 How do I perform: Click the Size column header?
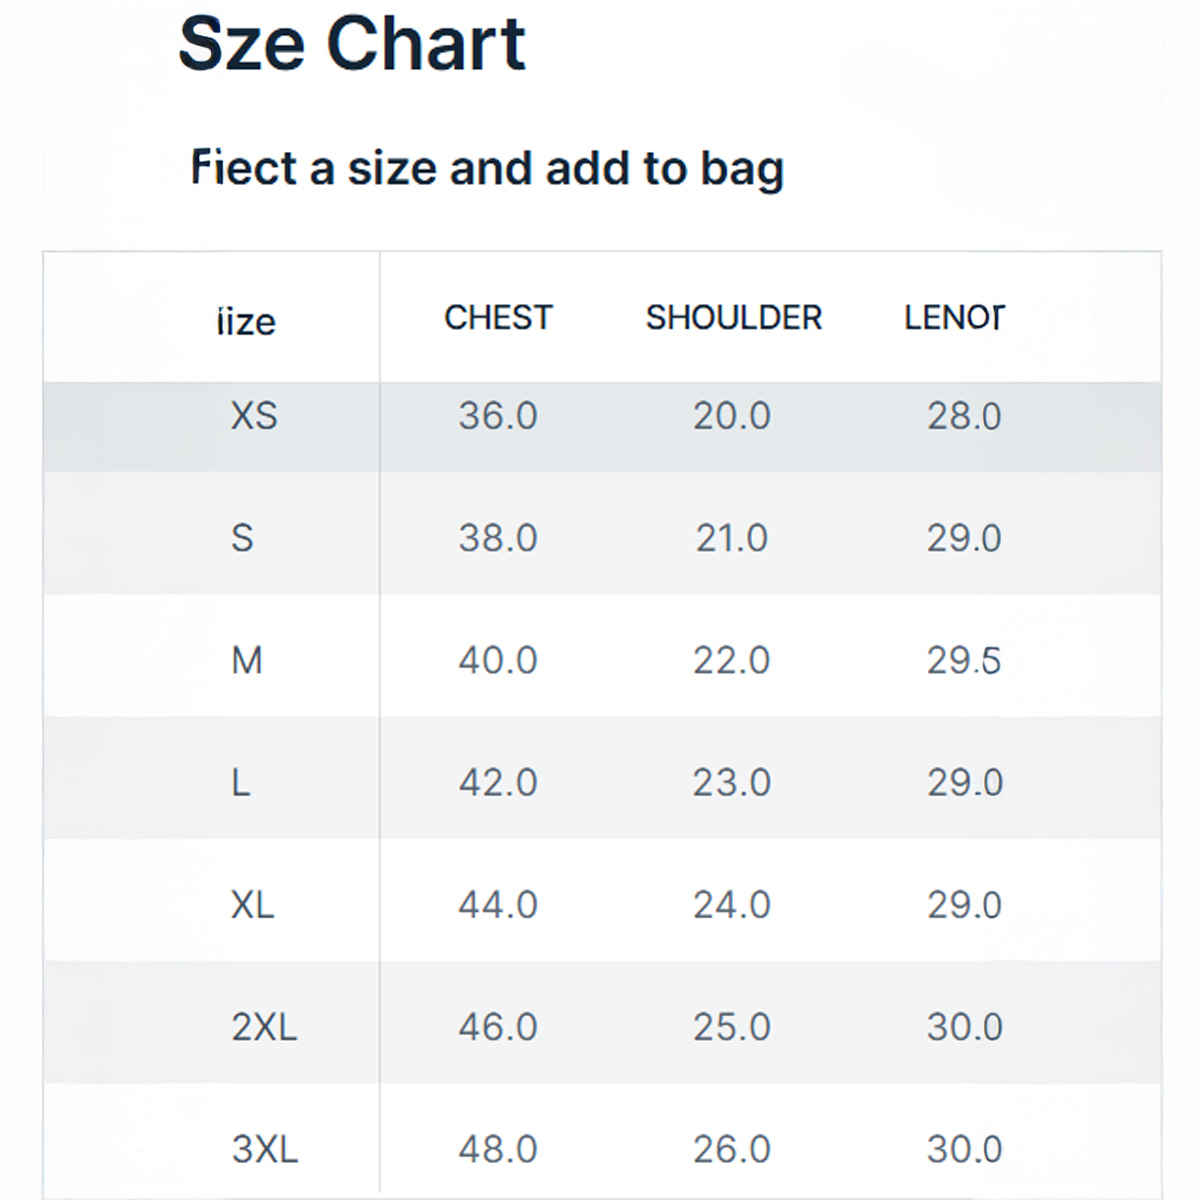pos(246,322)
